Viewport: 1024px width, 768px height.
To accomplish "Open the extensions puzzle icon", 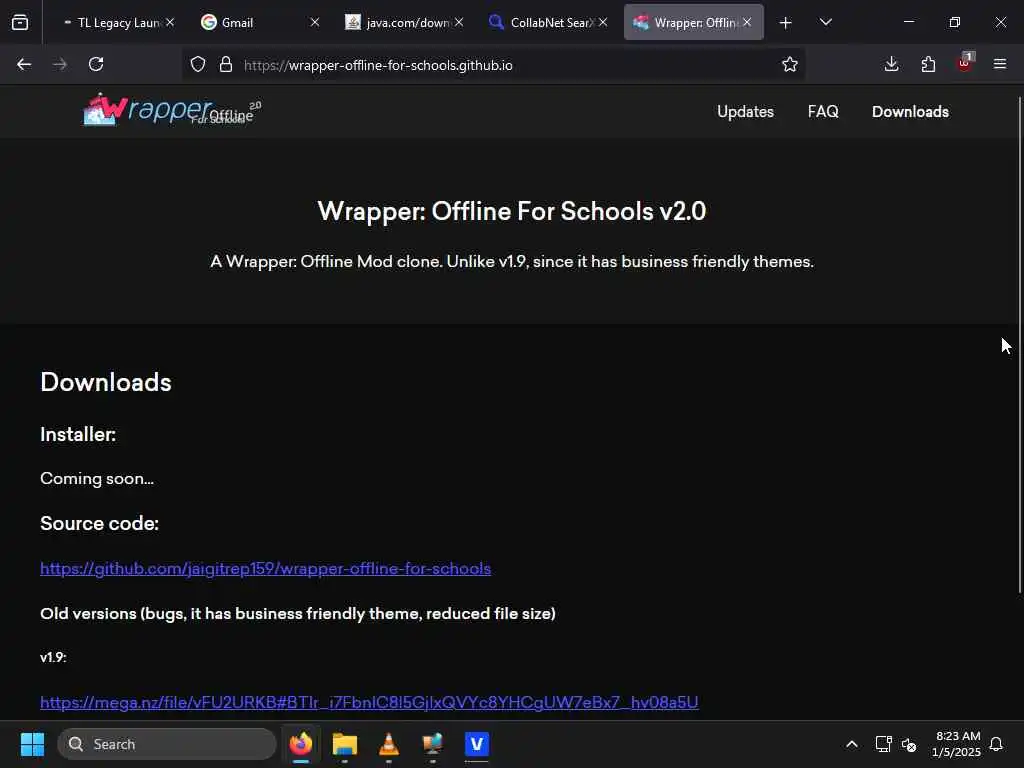I will click(x=928, y=64).
